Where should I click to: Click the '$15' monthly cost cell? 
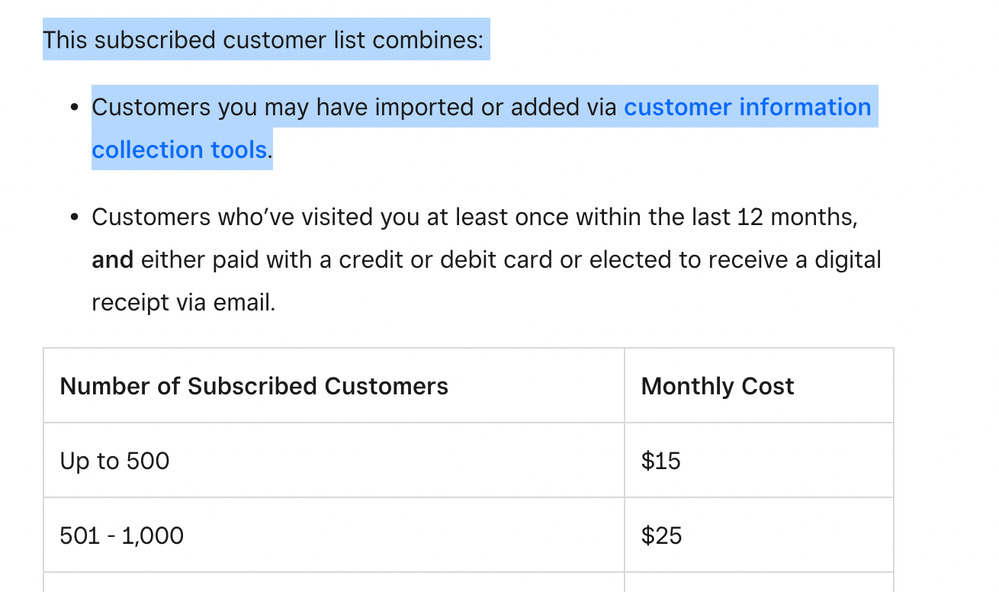click(661, 461)
